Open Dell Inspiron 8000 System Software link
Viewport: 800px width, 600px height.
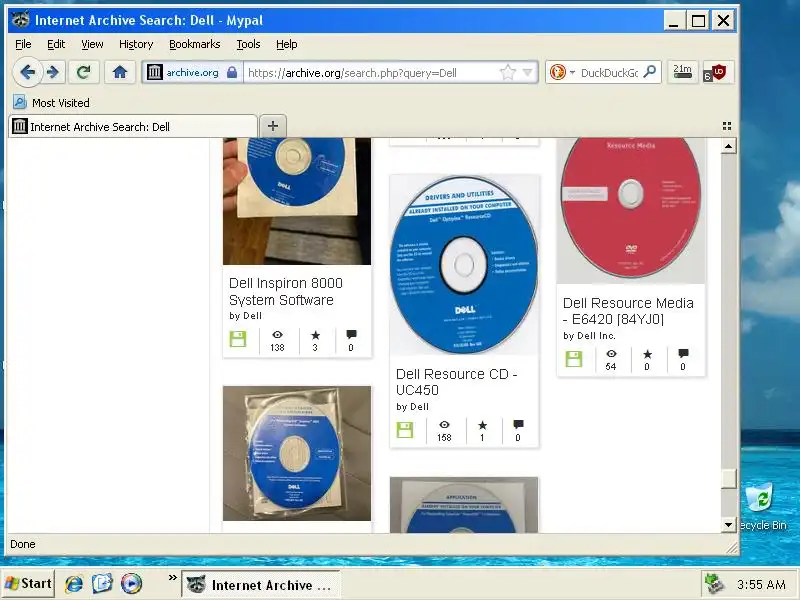pyautogui.click(x=286, y=291)
